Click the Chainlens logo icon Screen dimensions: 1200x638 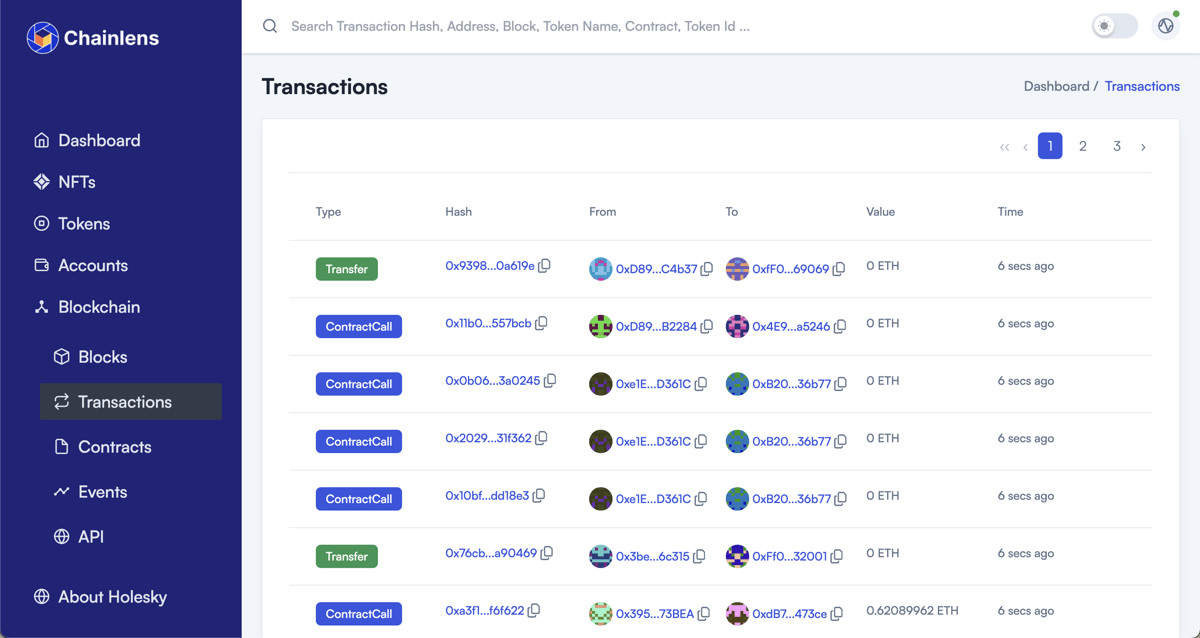pos(42,38)
